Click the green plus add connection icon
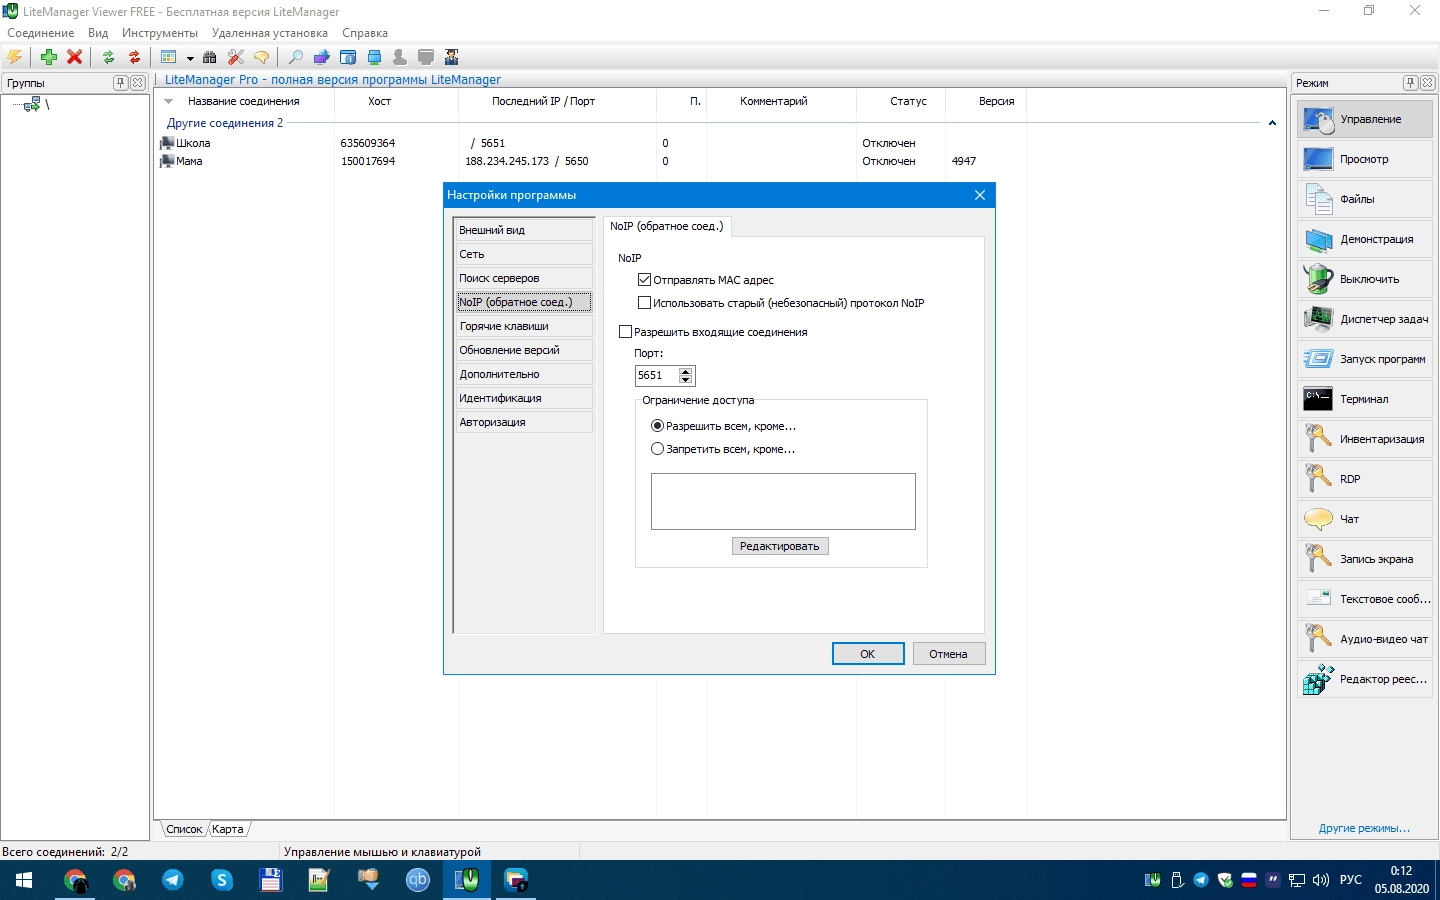Viewport: 1440px width, 900px height. [48, 57]
